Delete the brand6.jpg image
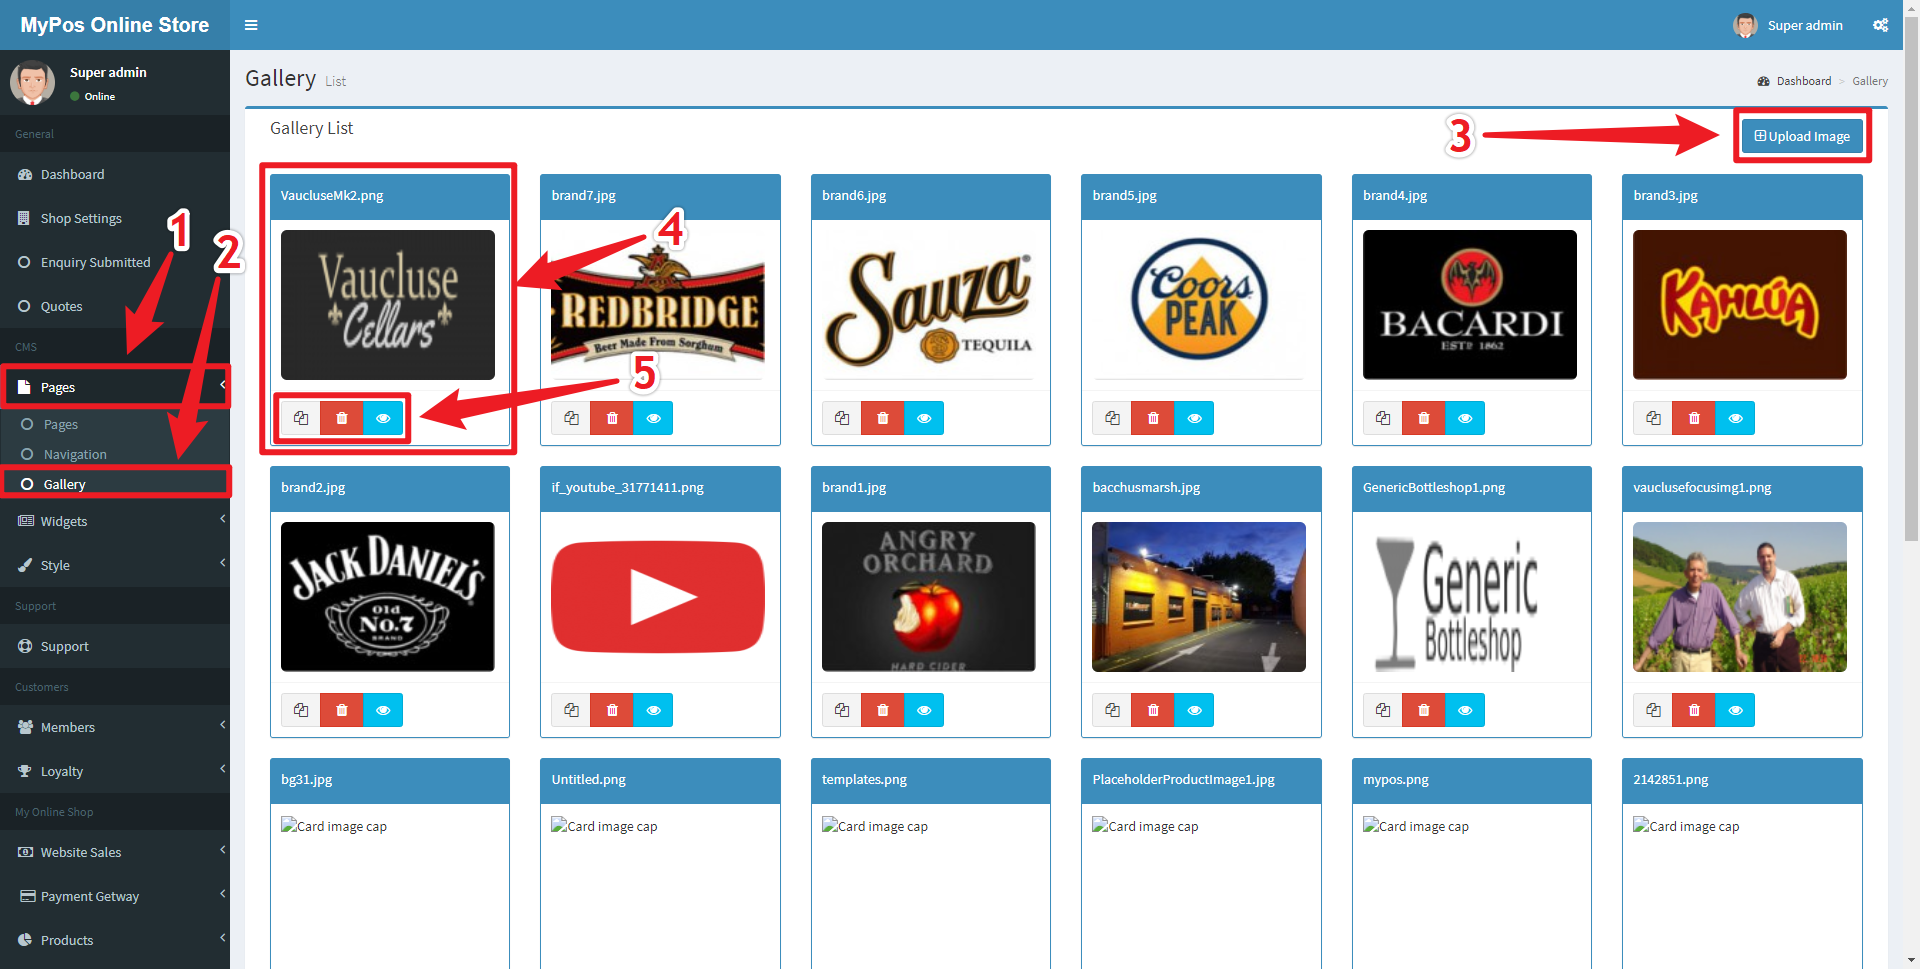1920x969 pixels. click(882, 418)
